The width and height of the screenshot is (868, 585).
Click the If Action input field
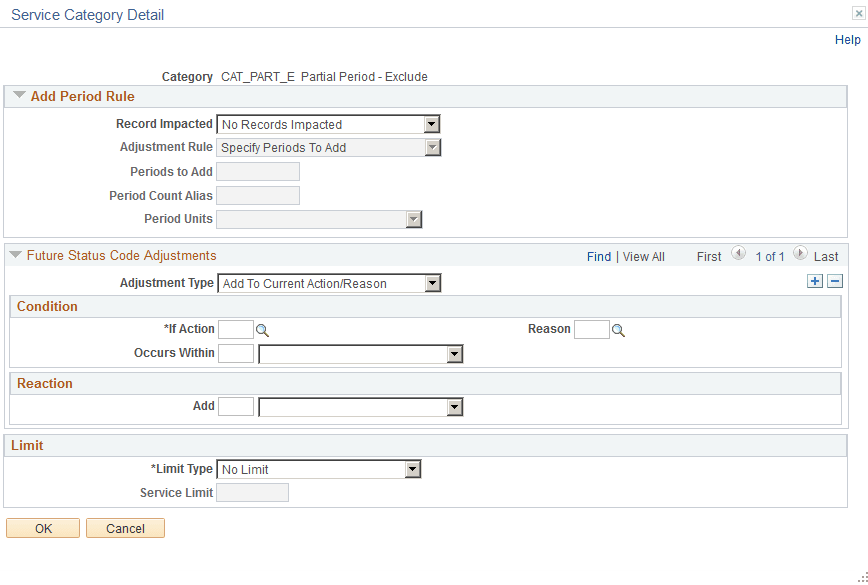(x=235, y=330)
